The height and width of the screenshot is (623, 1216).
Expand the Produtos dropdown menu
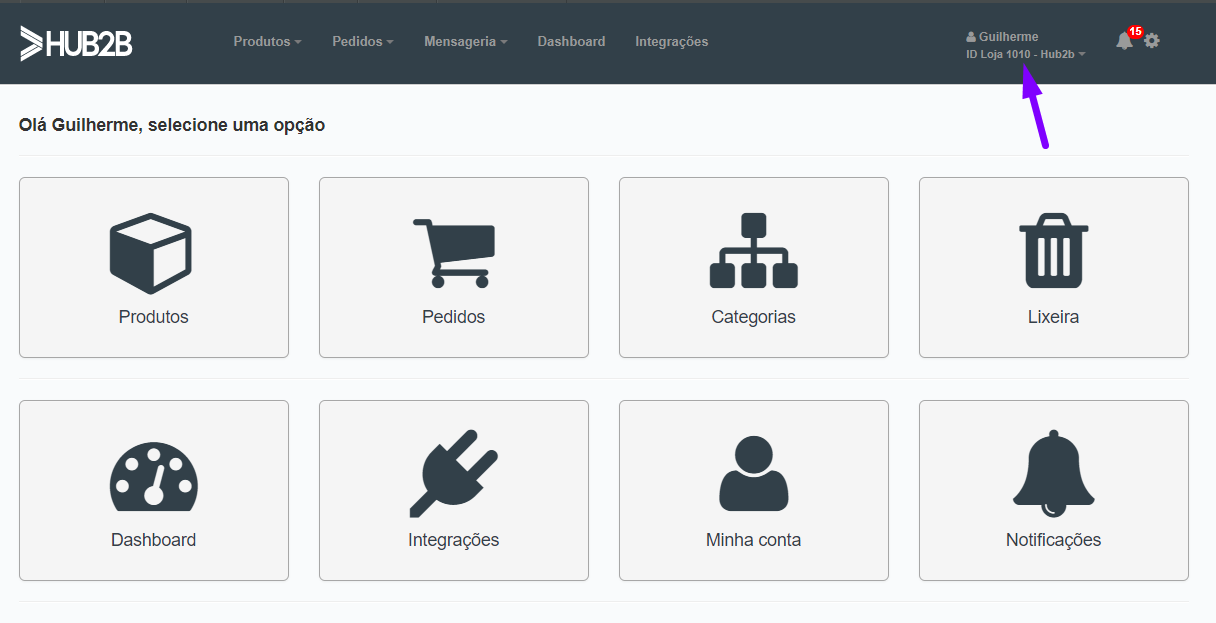click(267, 42)
